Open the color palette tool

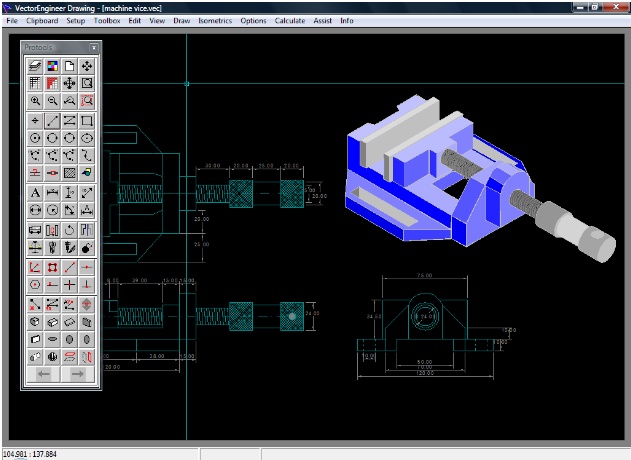(52, 66)
